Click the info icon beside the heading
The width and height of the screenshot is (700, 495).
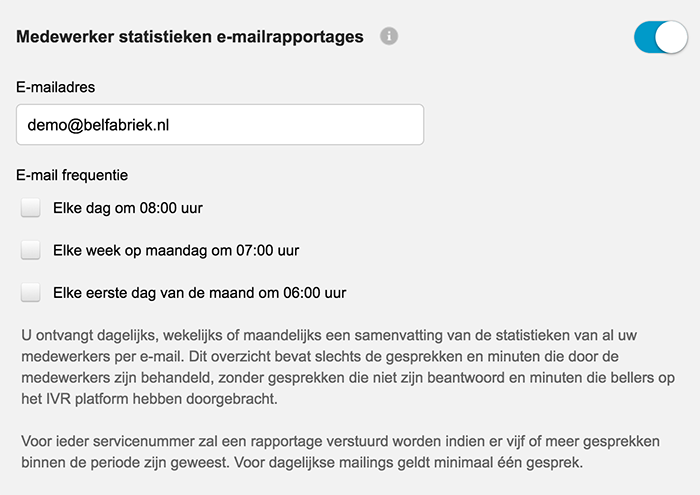coord(389,37)
